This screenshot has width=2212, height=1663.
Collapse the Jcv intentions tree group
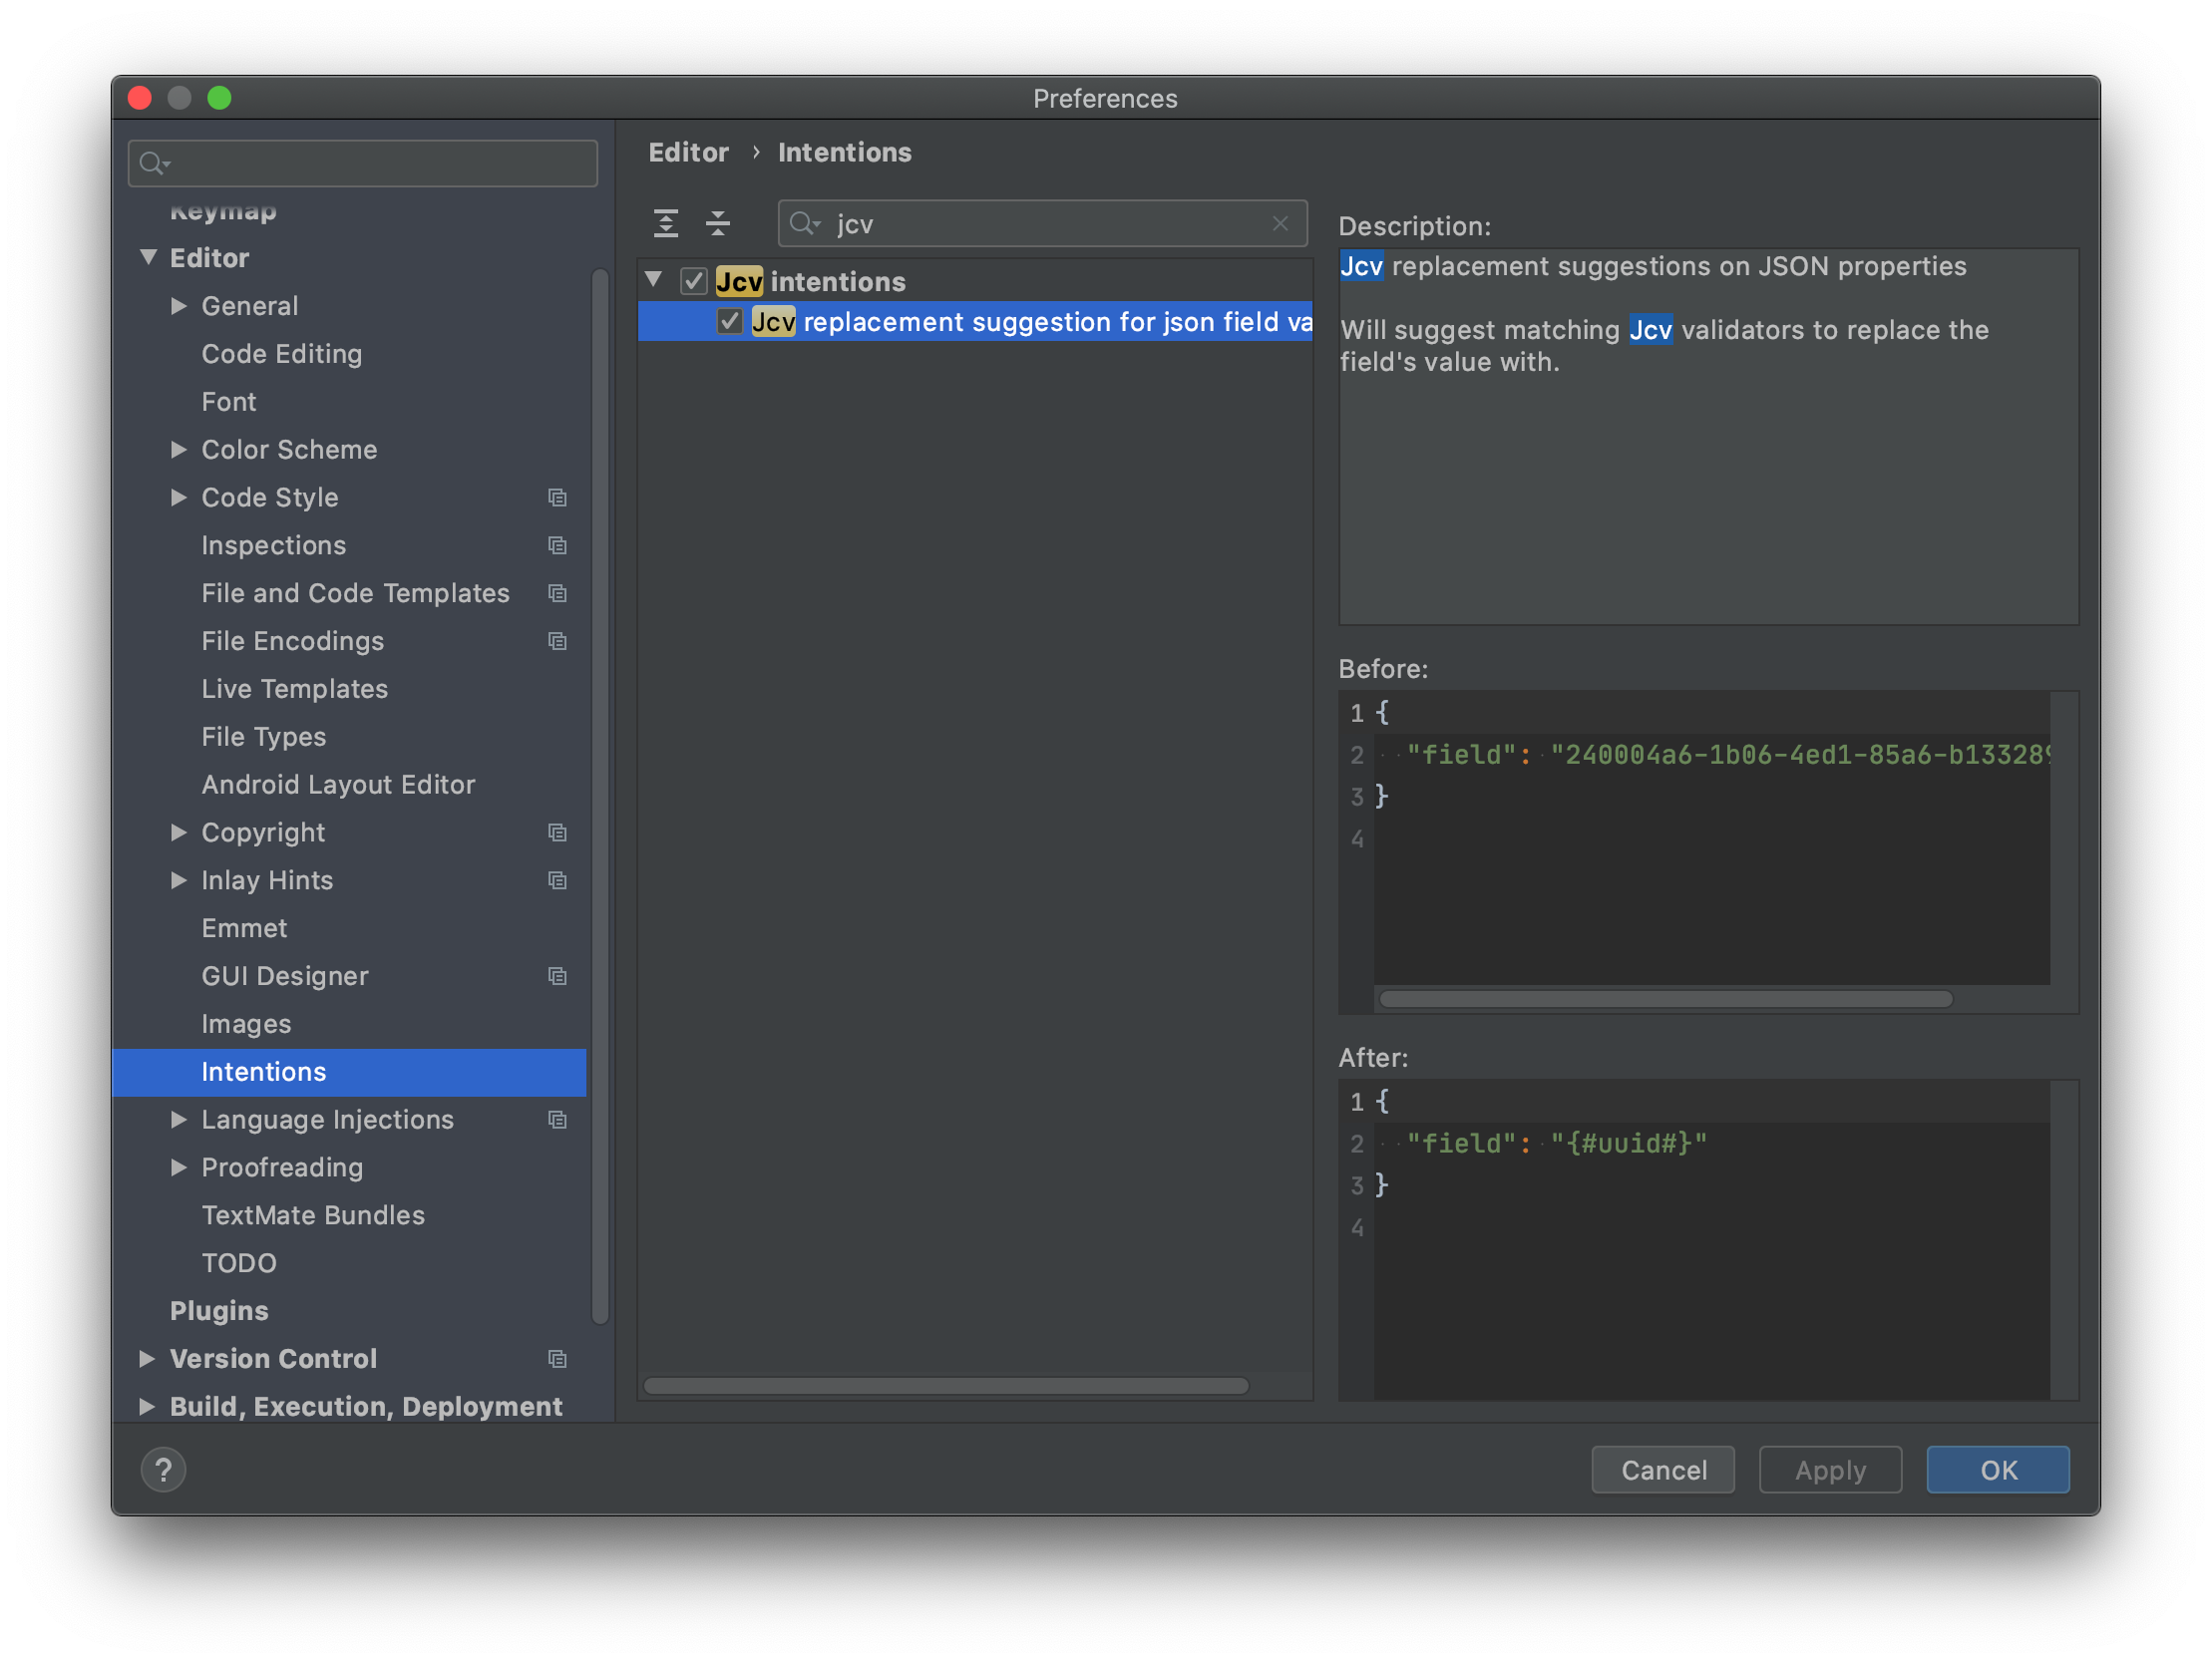tap(654, 280)
